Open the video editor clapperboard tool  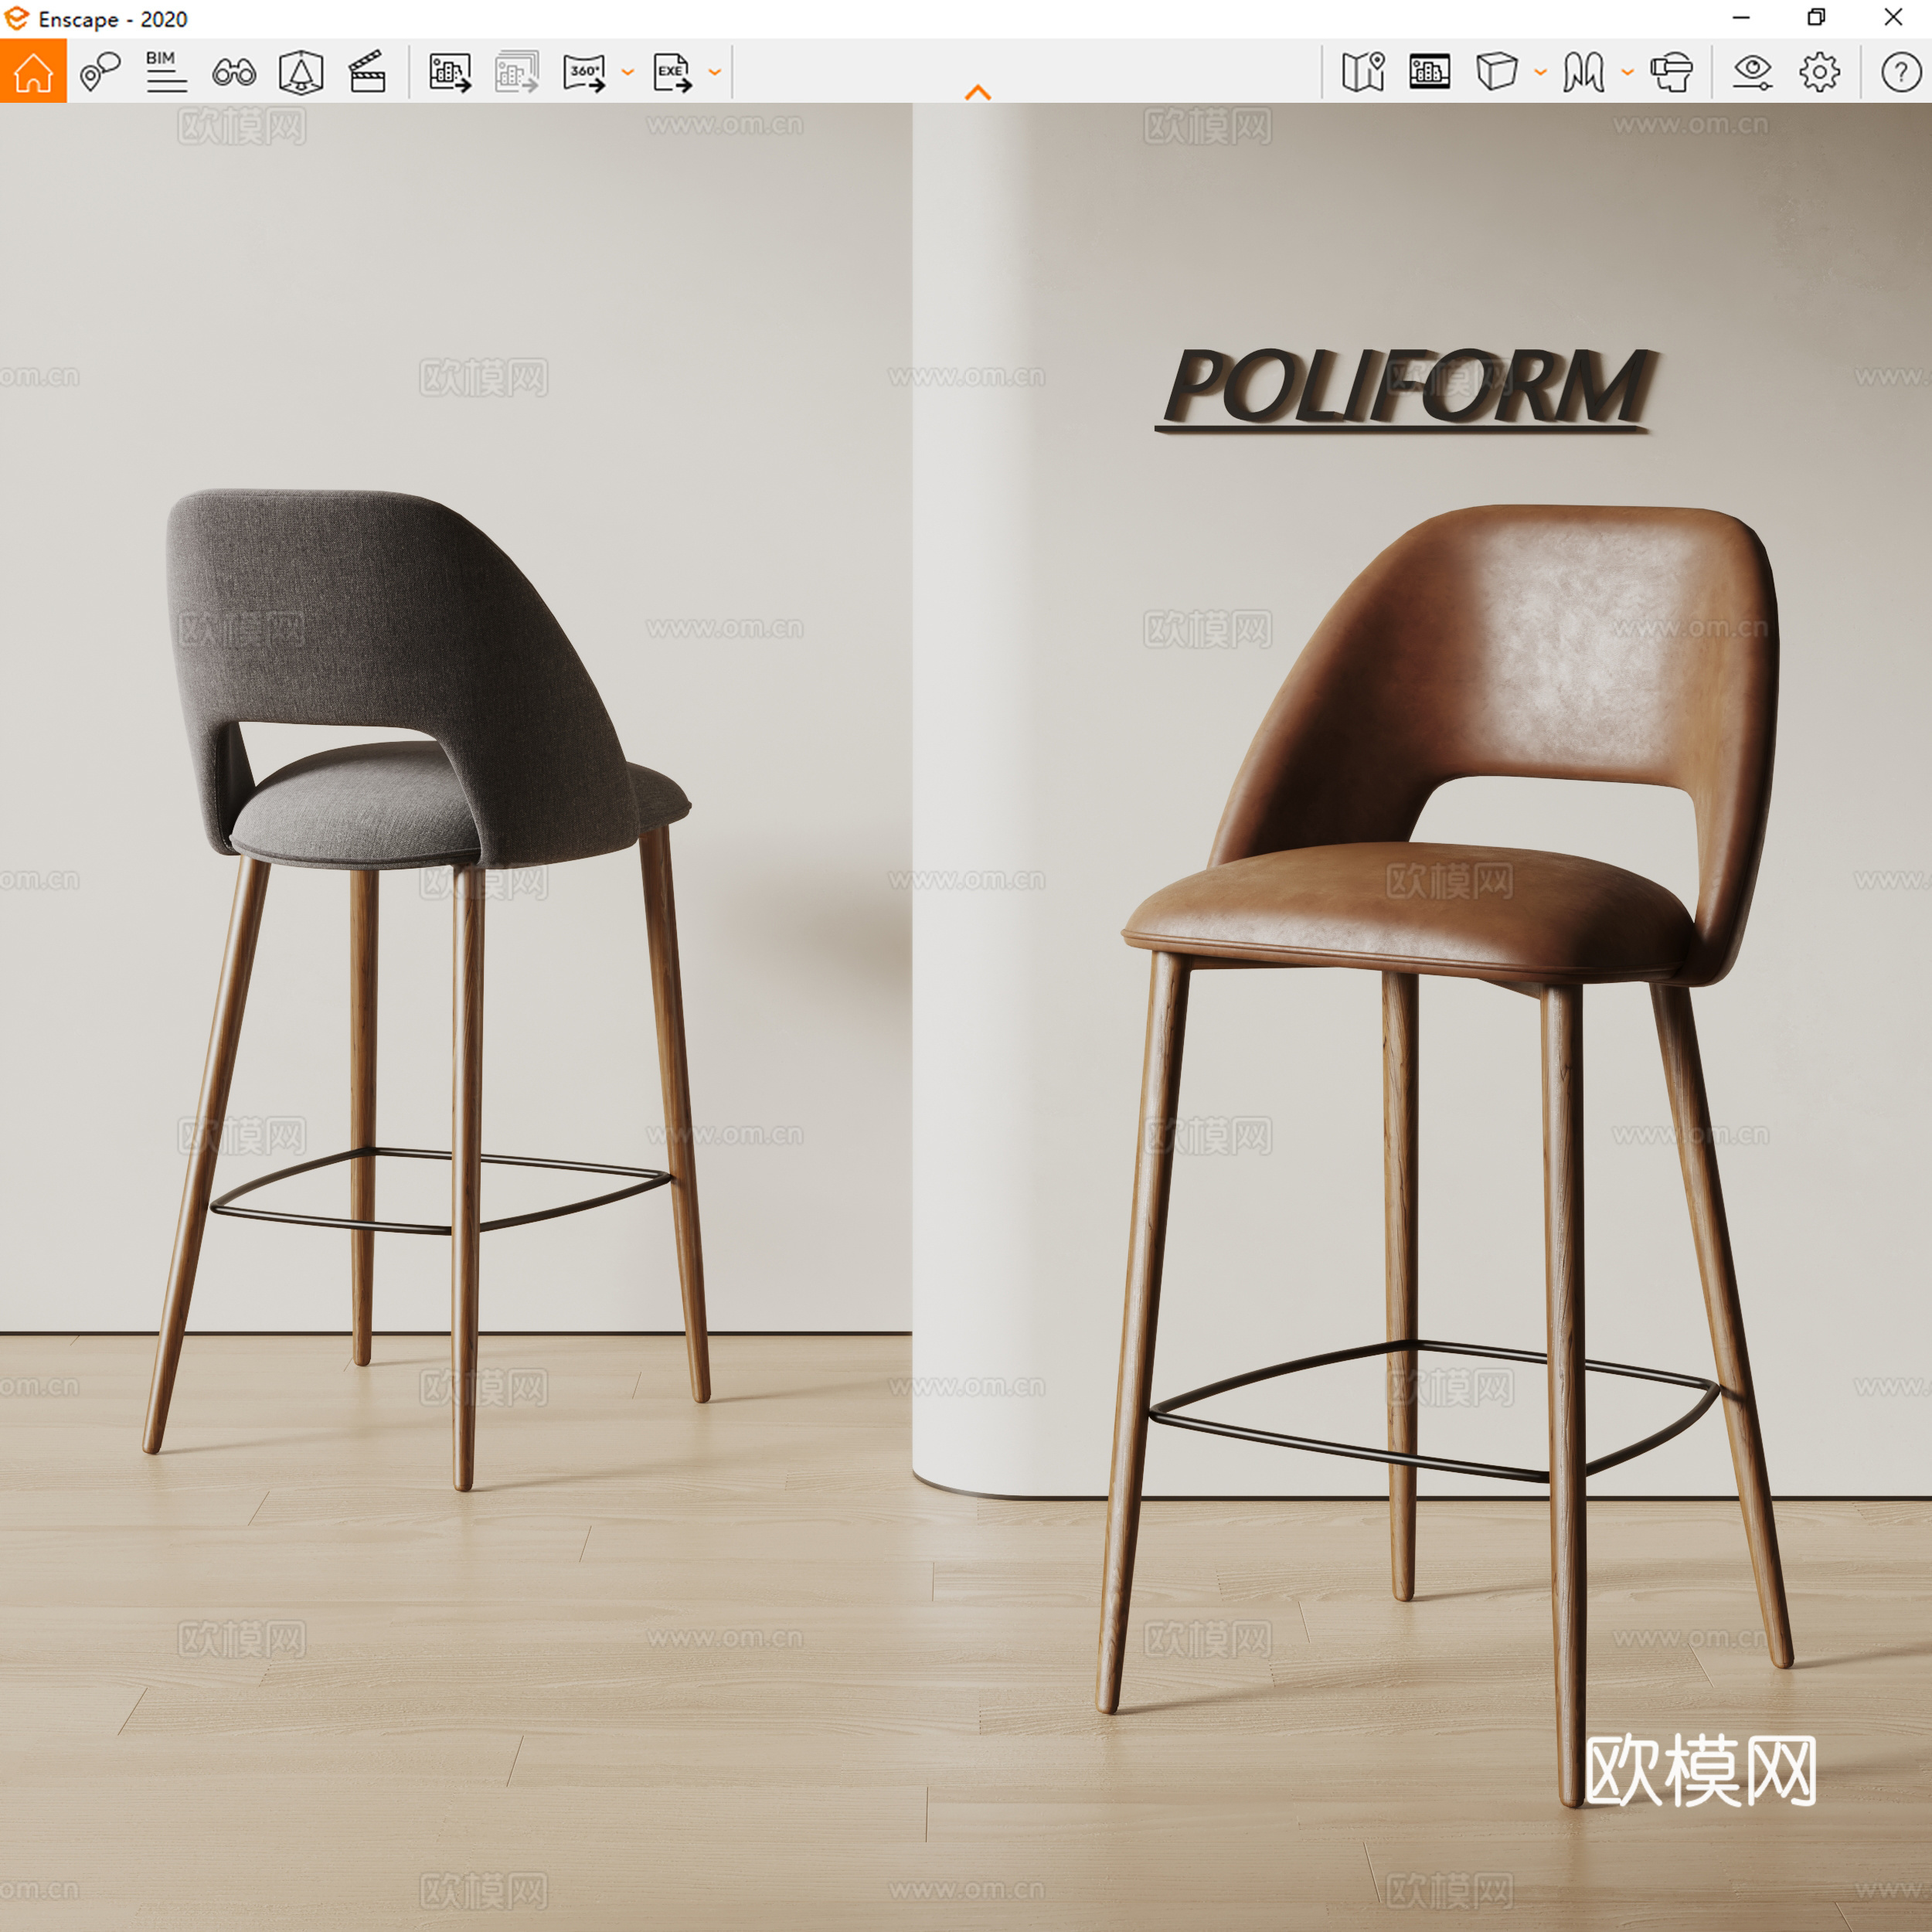tap(368, 70)
